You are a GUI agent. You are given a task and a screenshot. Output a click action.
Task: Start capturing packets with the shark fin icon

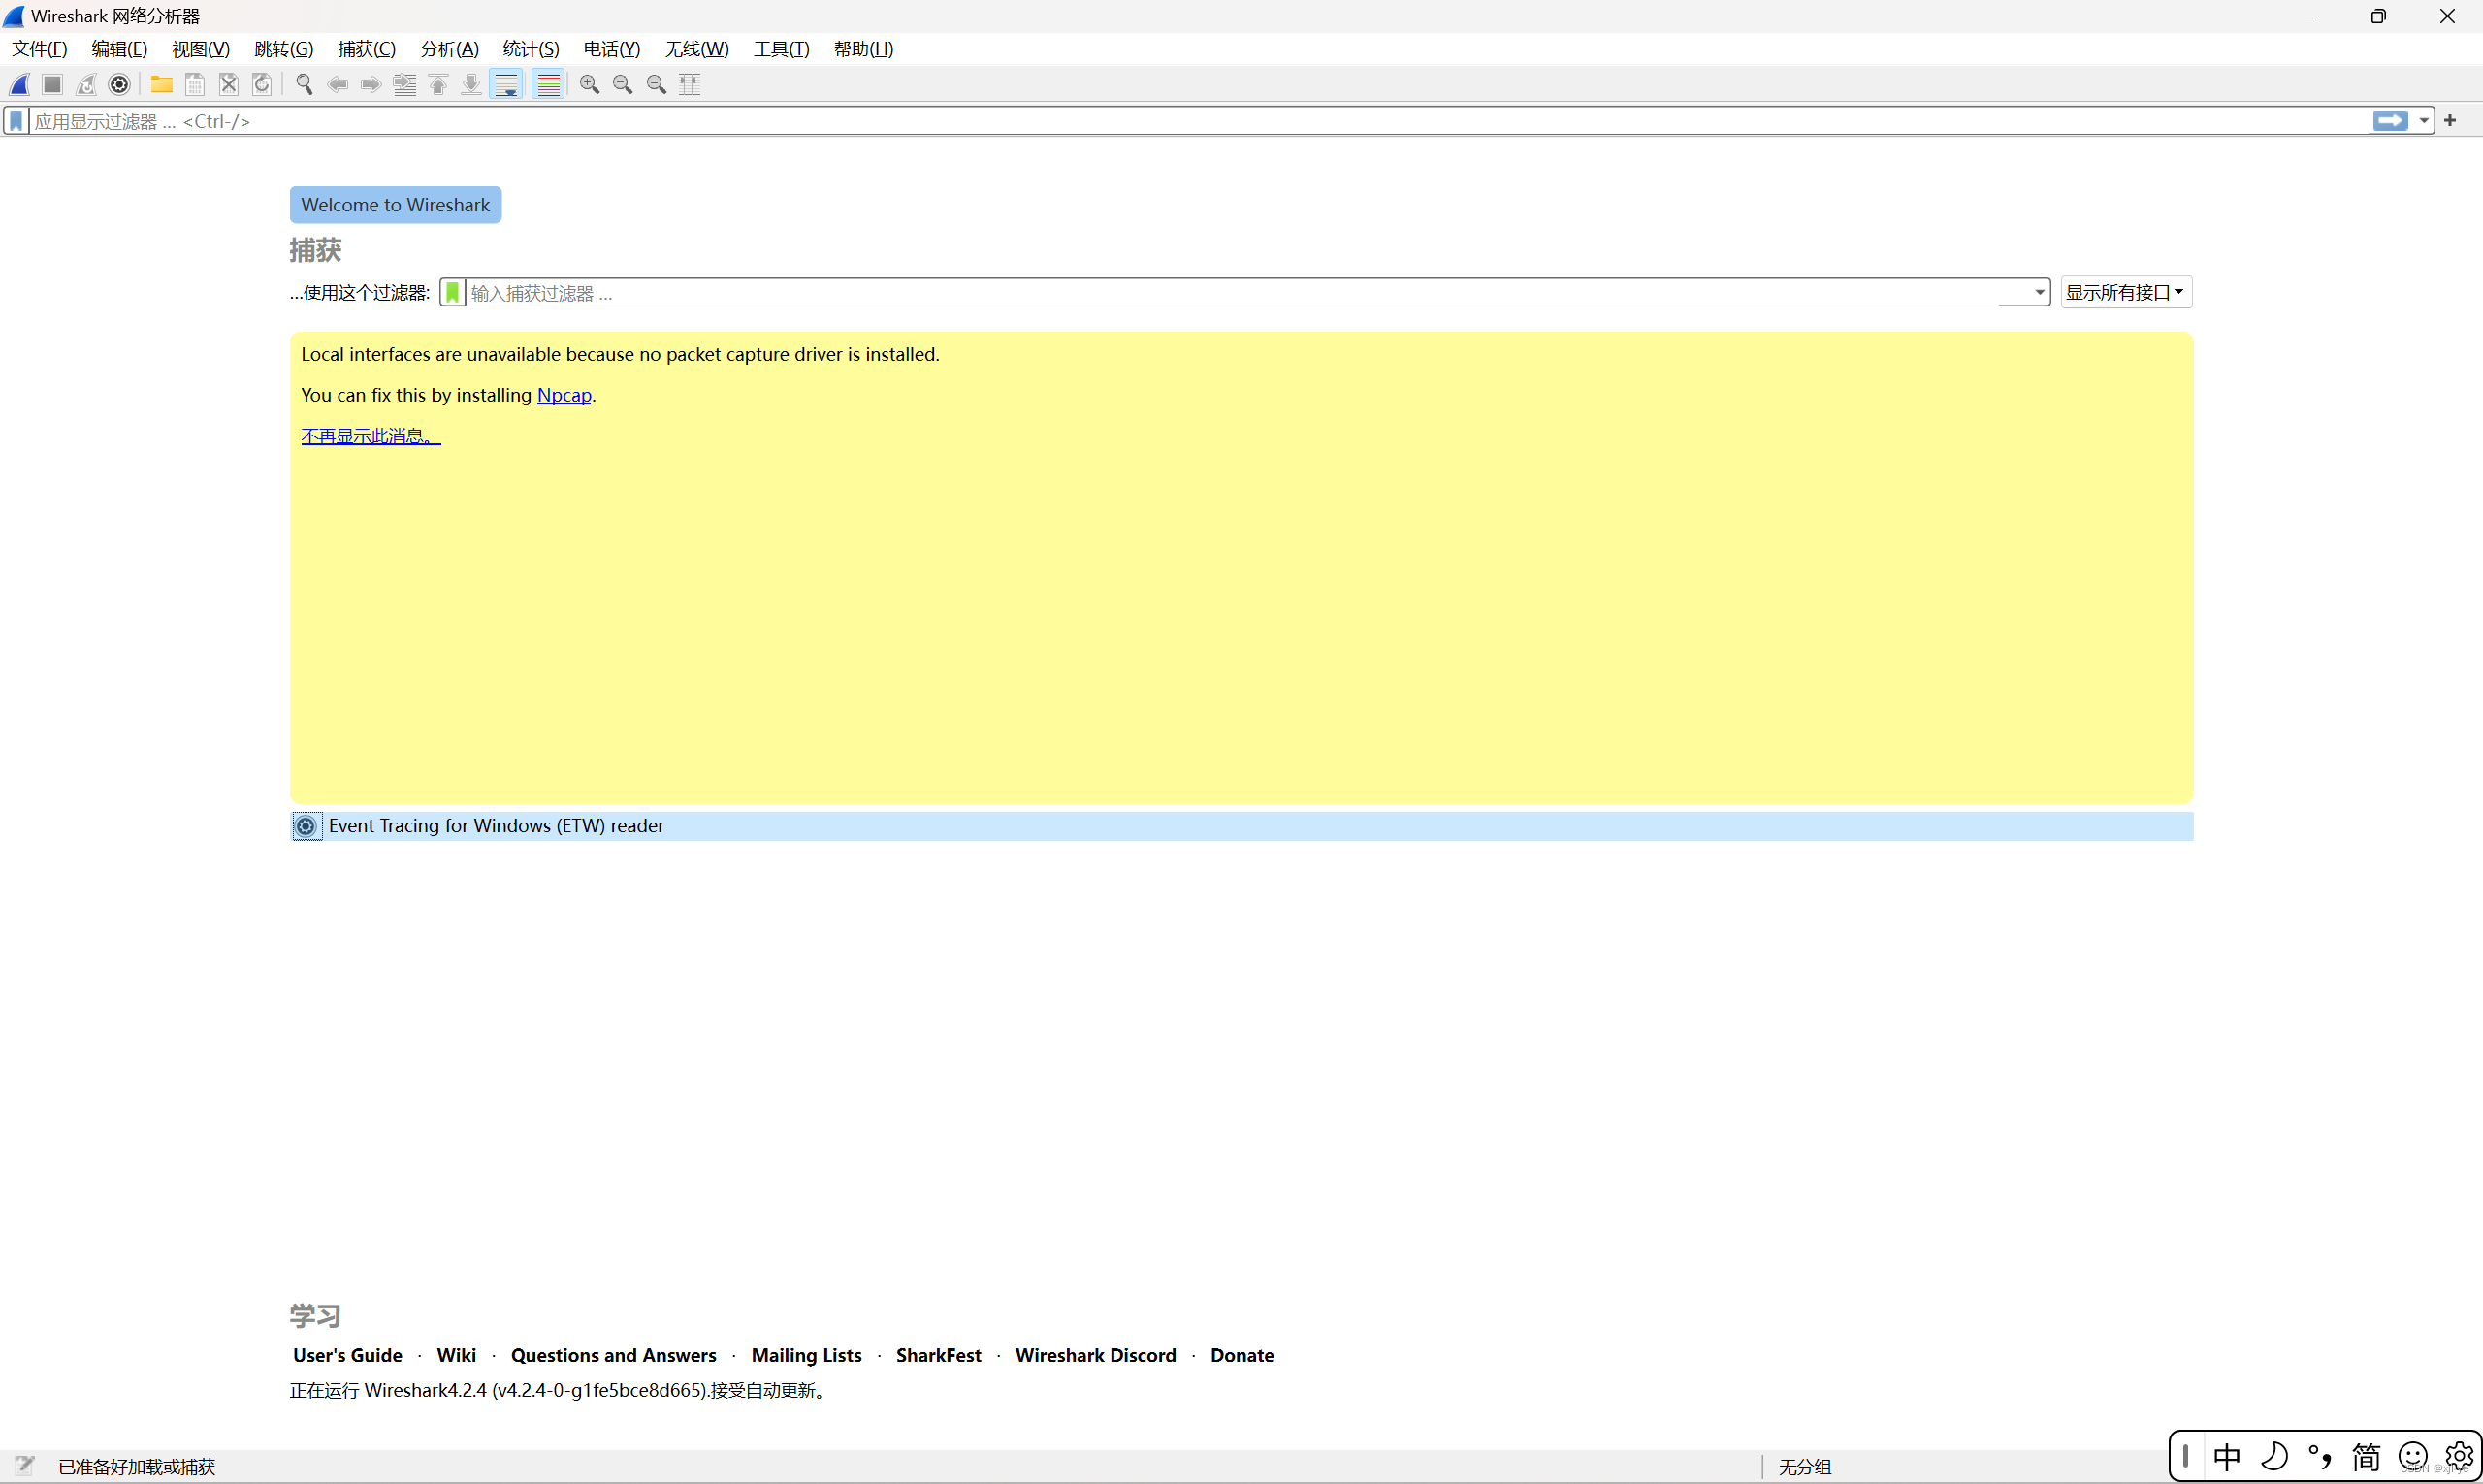(x=20, y=85)
